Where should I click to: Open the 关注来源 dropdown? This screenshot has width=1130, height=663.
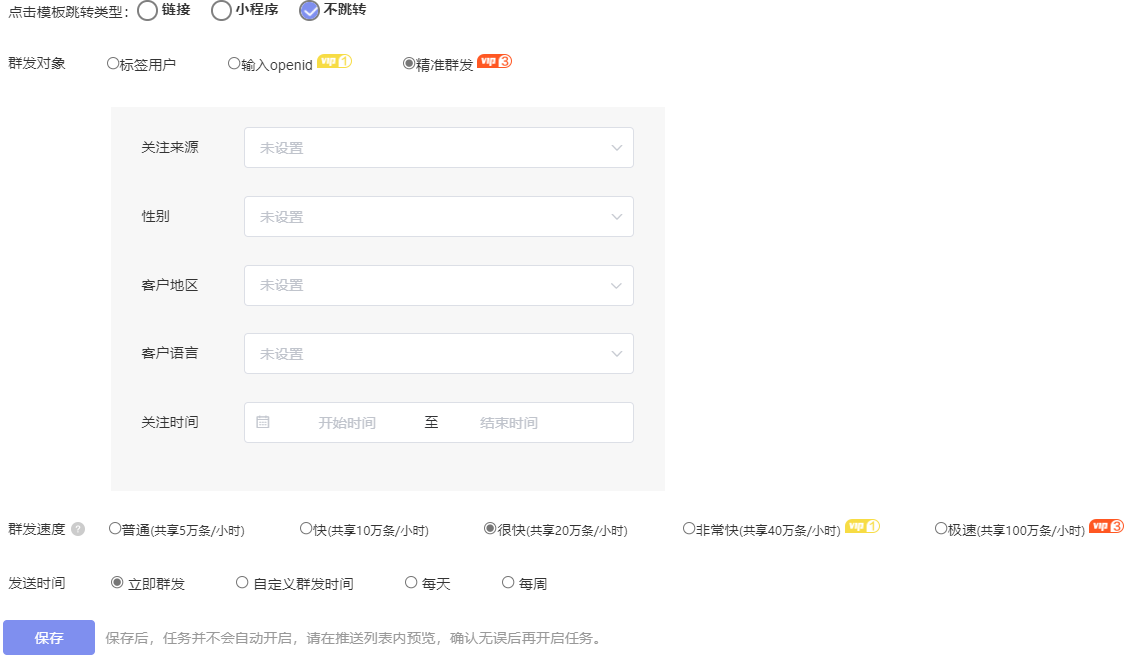coord(439,147)
